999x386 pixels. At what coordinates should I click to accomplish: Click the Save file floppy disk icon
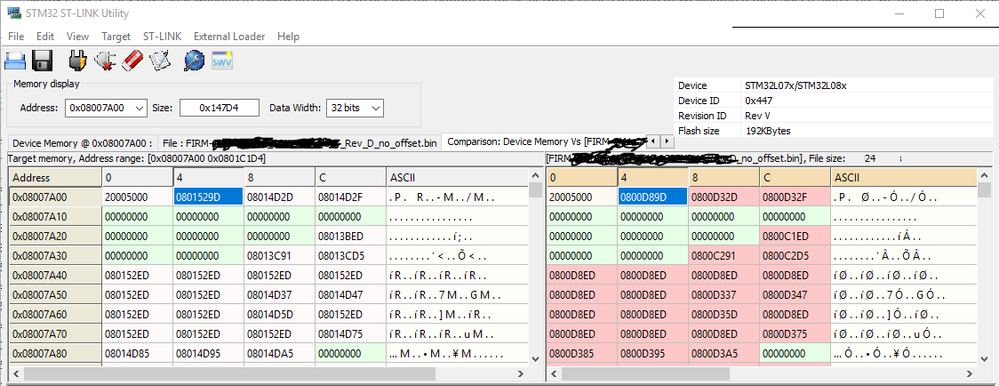click(x=42, y=61)
